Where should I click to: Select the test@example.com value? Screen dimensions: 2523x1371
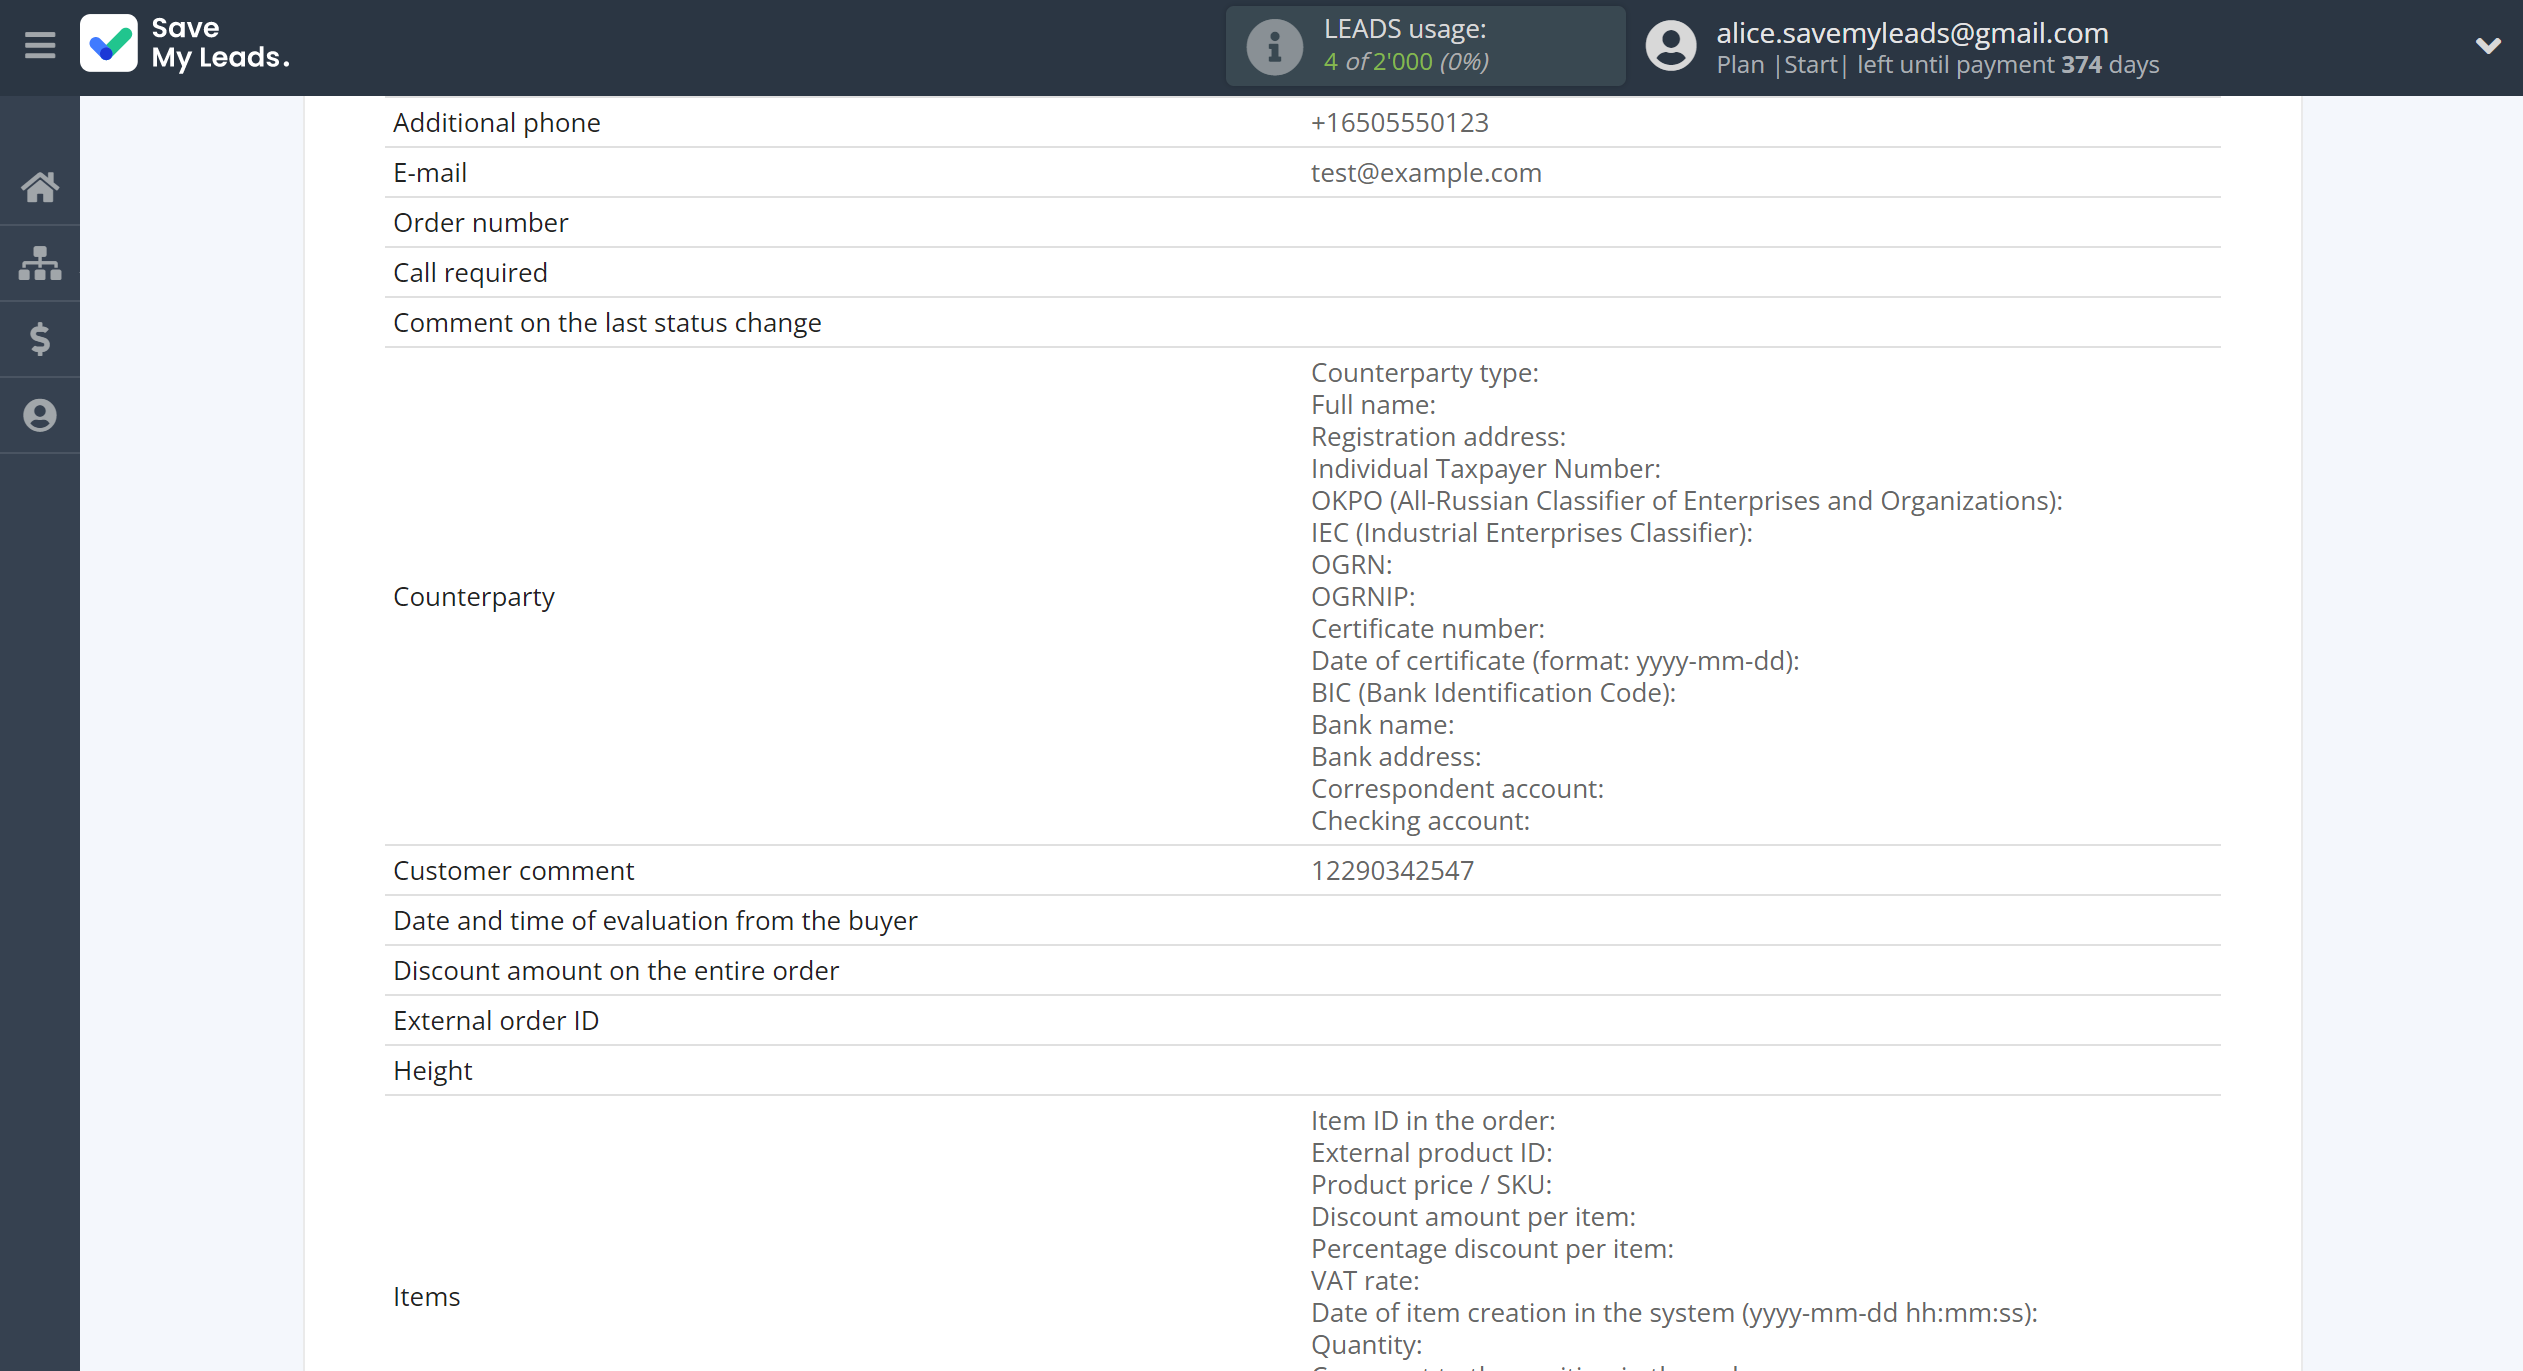click(x=1426, y=173)
